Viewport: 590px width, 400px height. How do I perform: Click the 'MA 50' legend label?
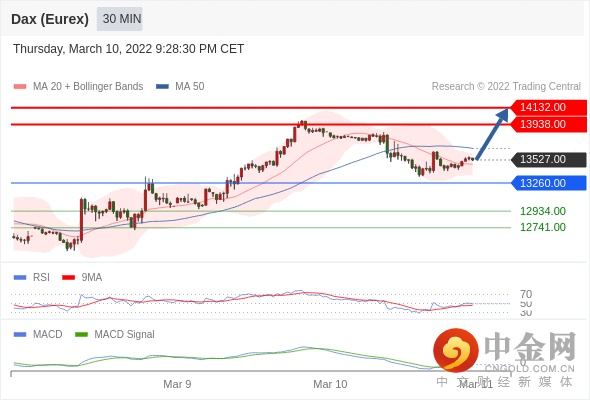[190, 87]
